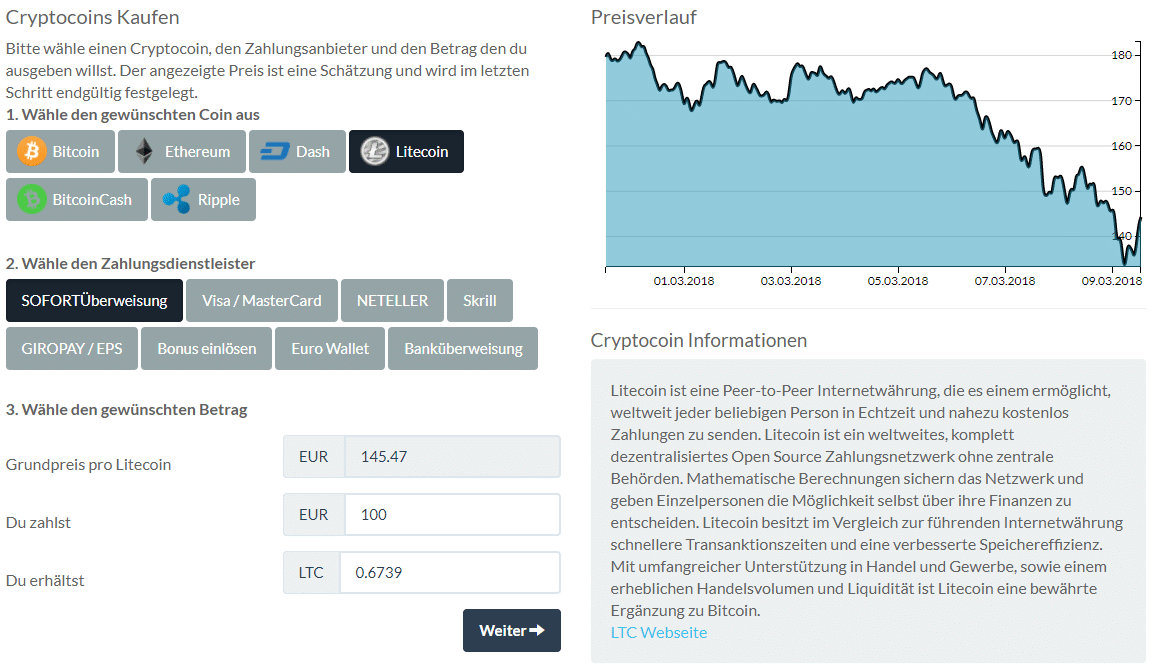The width and height of the screenshot is (1152, 669).
Task: Click the 'Du zahlst' label
Action: tap(38, 522)
